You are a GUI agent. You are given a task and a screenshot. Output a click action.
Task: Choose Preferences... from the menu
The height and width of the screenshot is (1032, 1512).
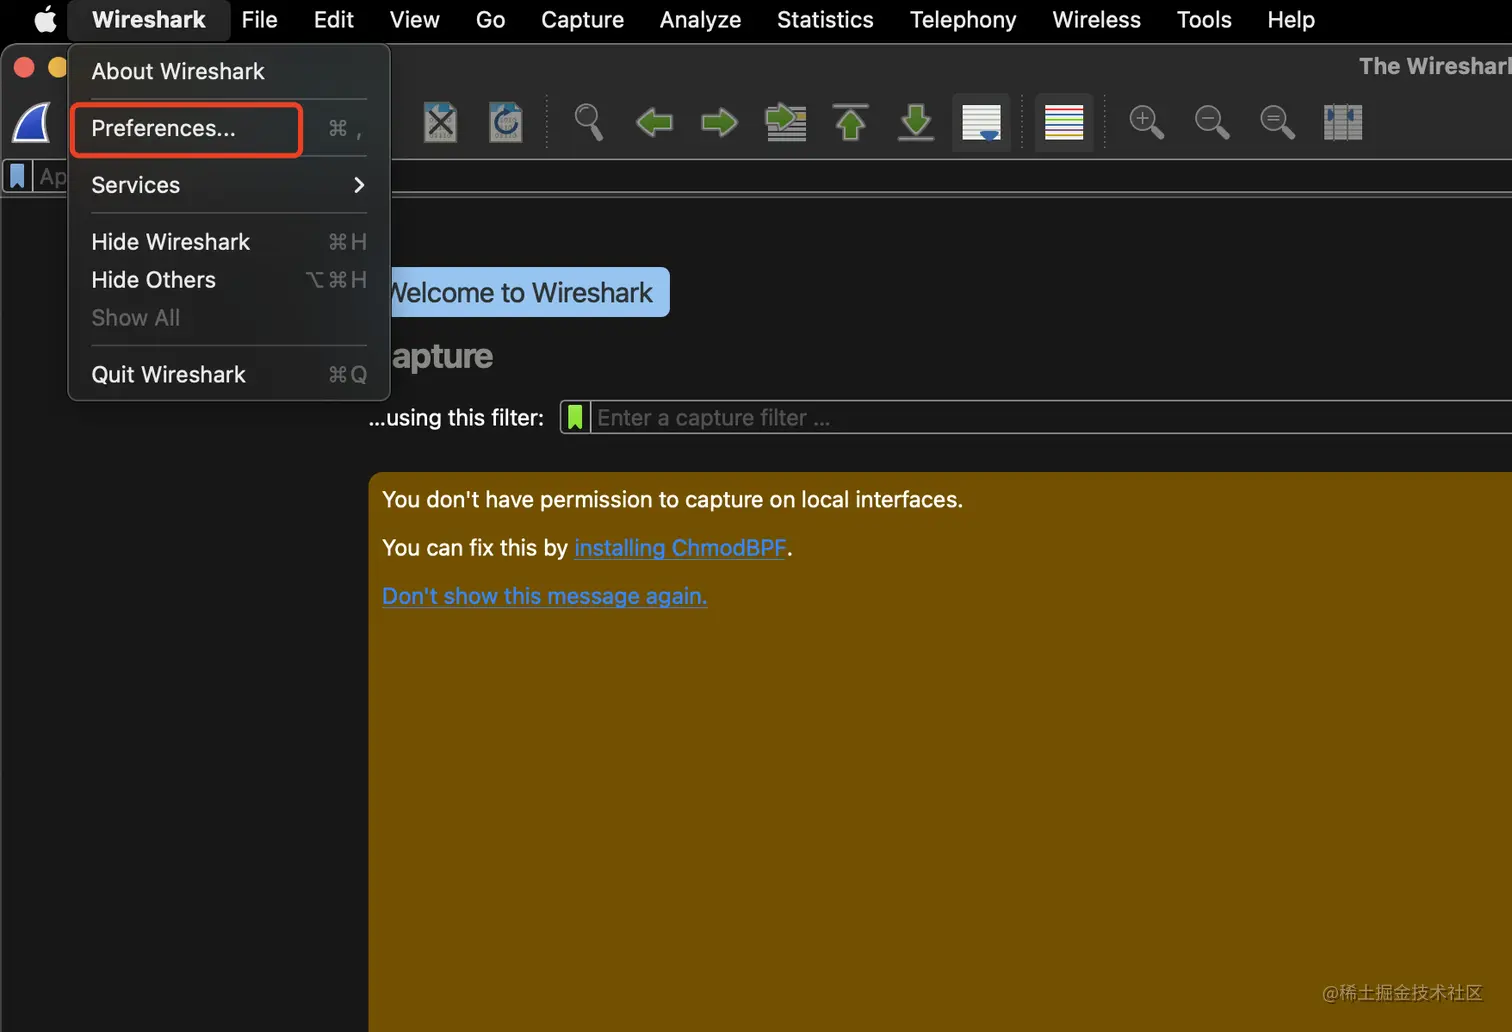(x=228, y=129)
